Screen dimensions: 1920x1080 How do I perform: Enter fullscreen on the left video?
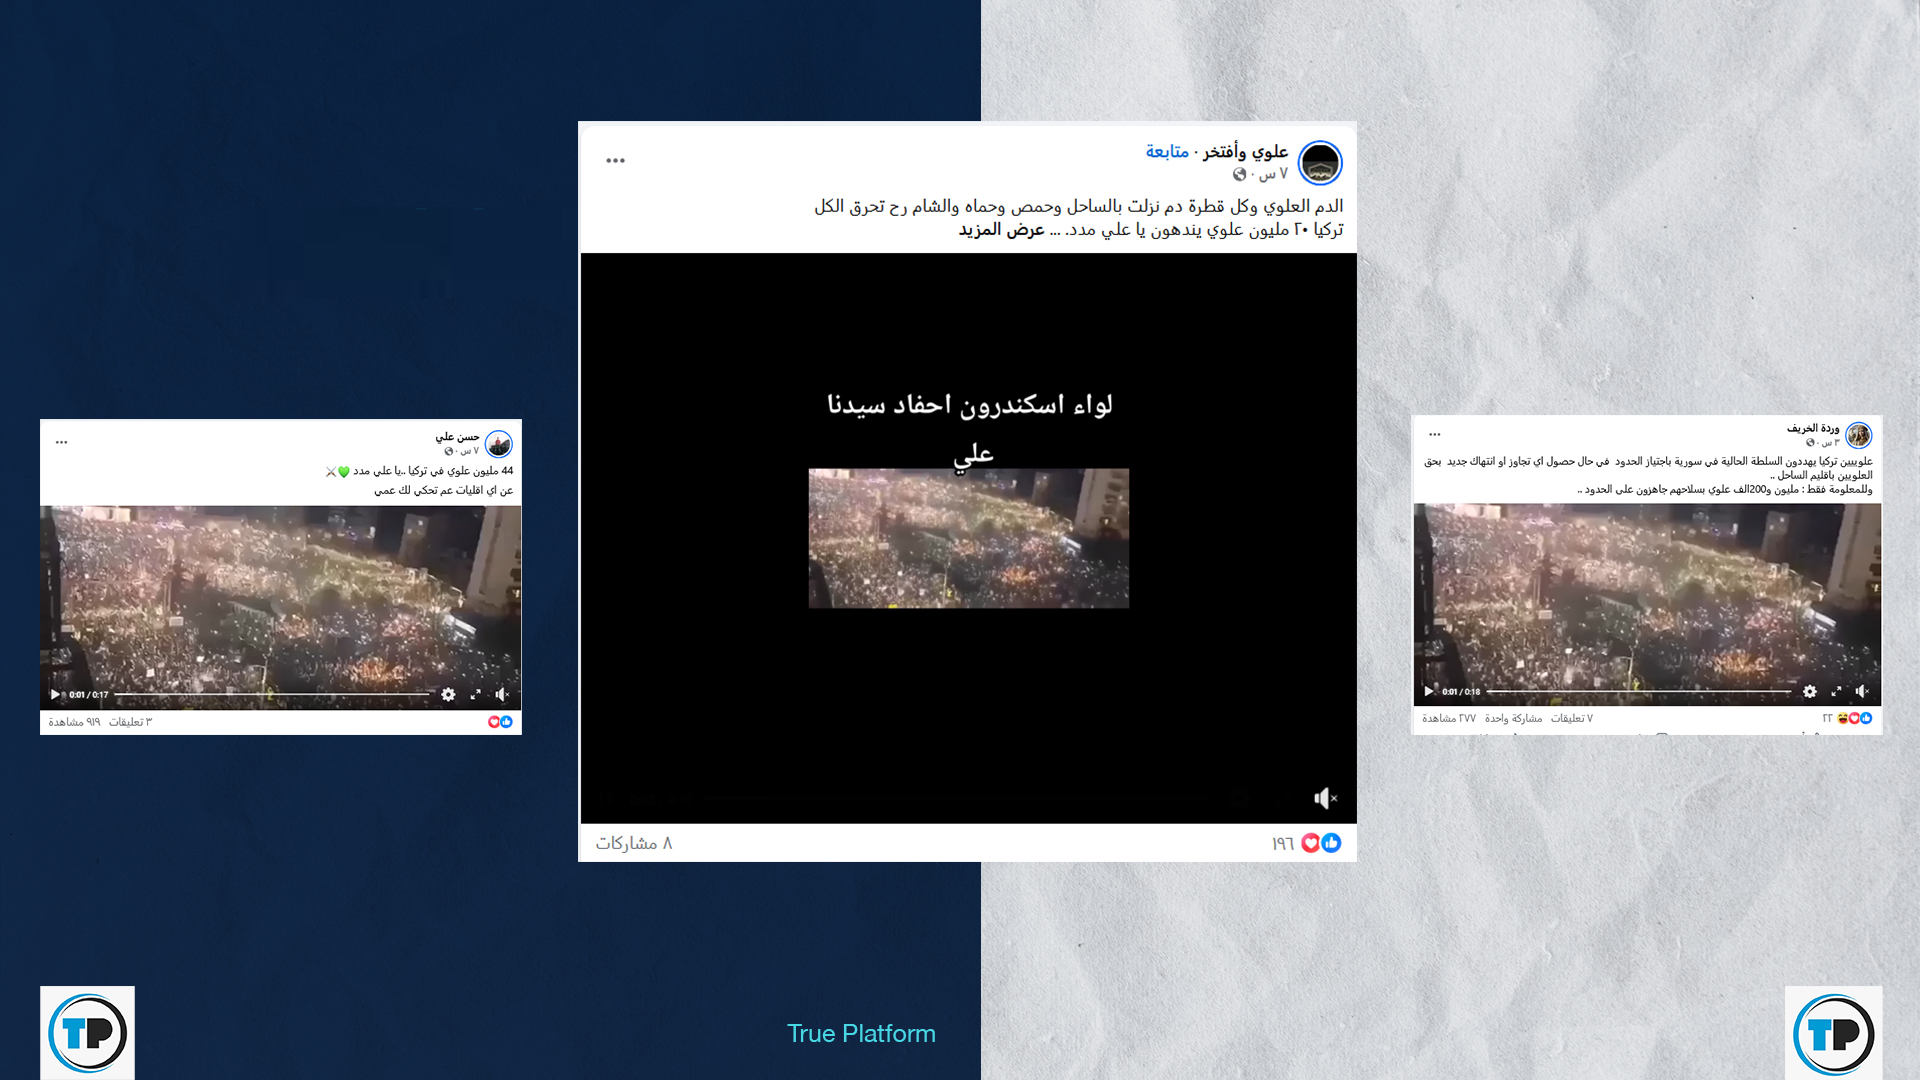(x=476, y=694)
